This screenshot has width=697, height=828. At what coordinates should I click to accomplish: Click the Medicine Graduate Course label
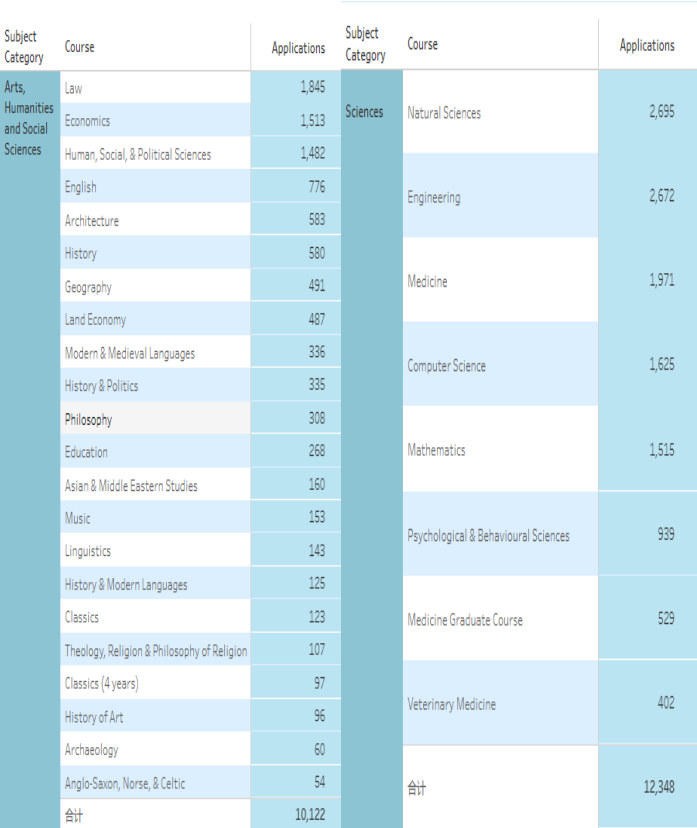coord(465,620)
